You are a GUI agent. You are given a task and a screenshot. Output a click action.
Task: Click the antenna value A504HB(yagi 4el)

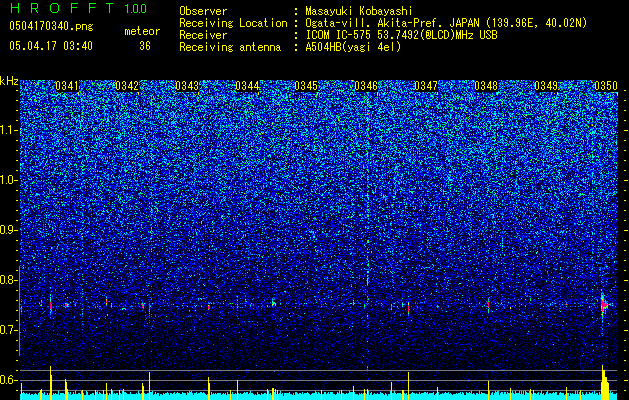353,47
